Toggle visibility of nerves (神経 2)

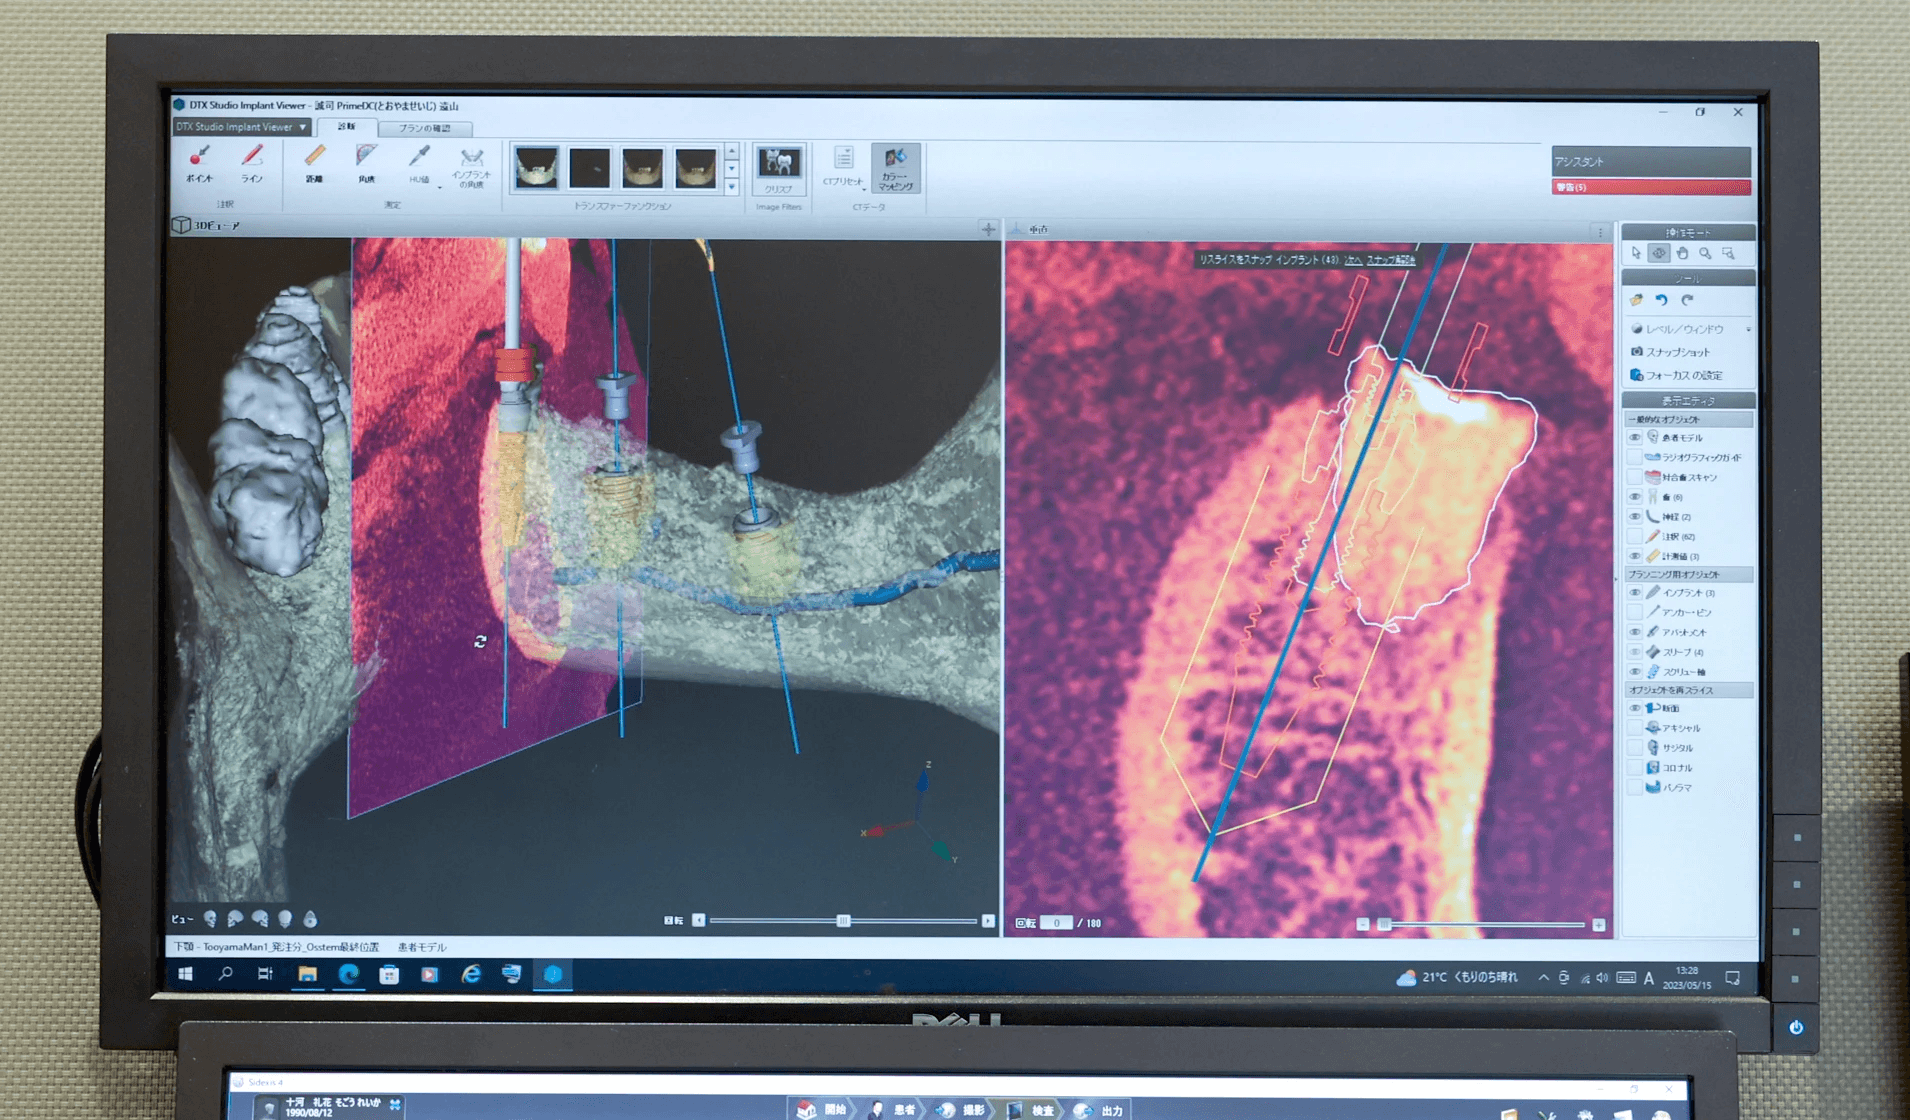1635,517
